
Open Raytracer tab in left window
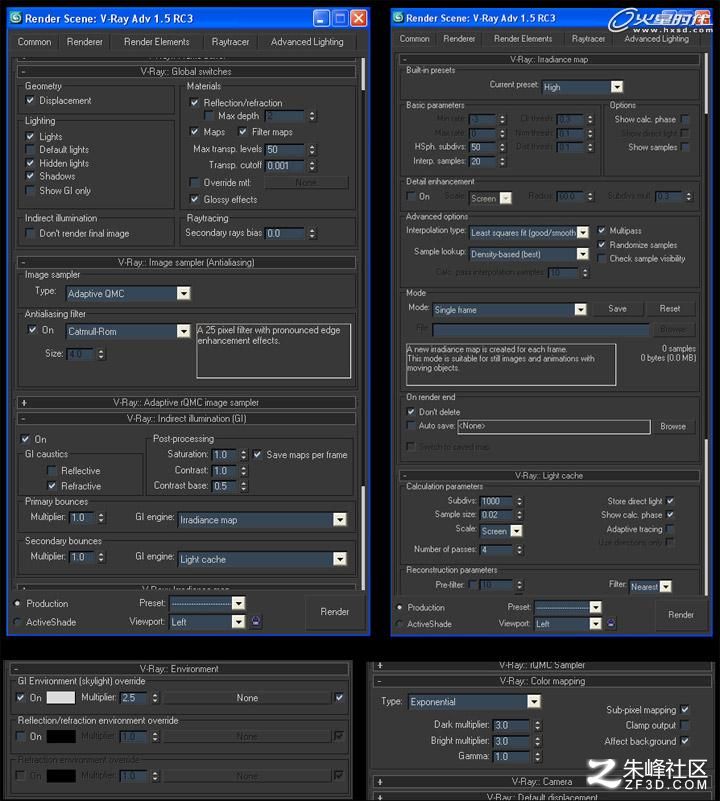[x=230, y=42]
